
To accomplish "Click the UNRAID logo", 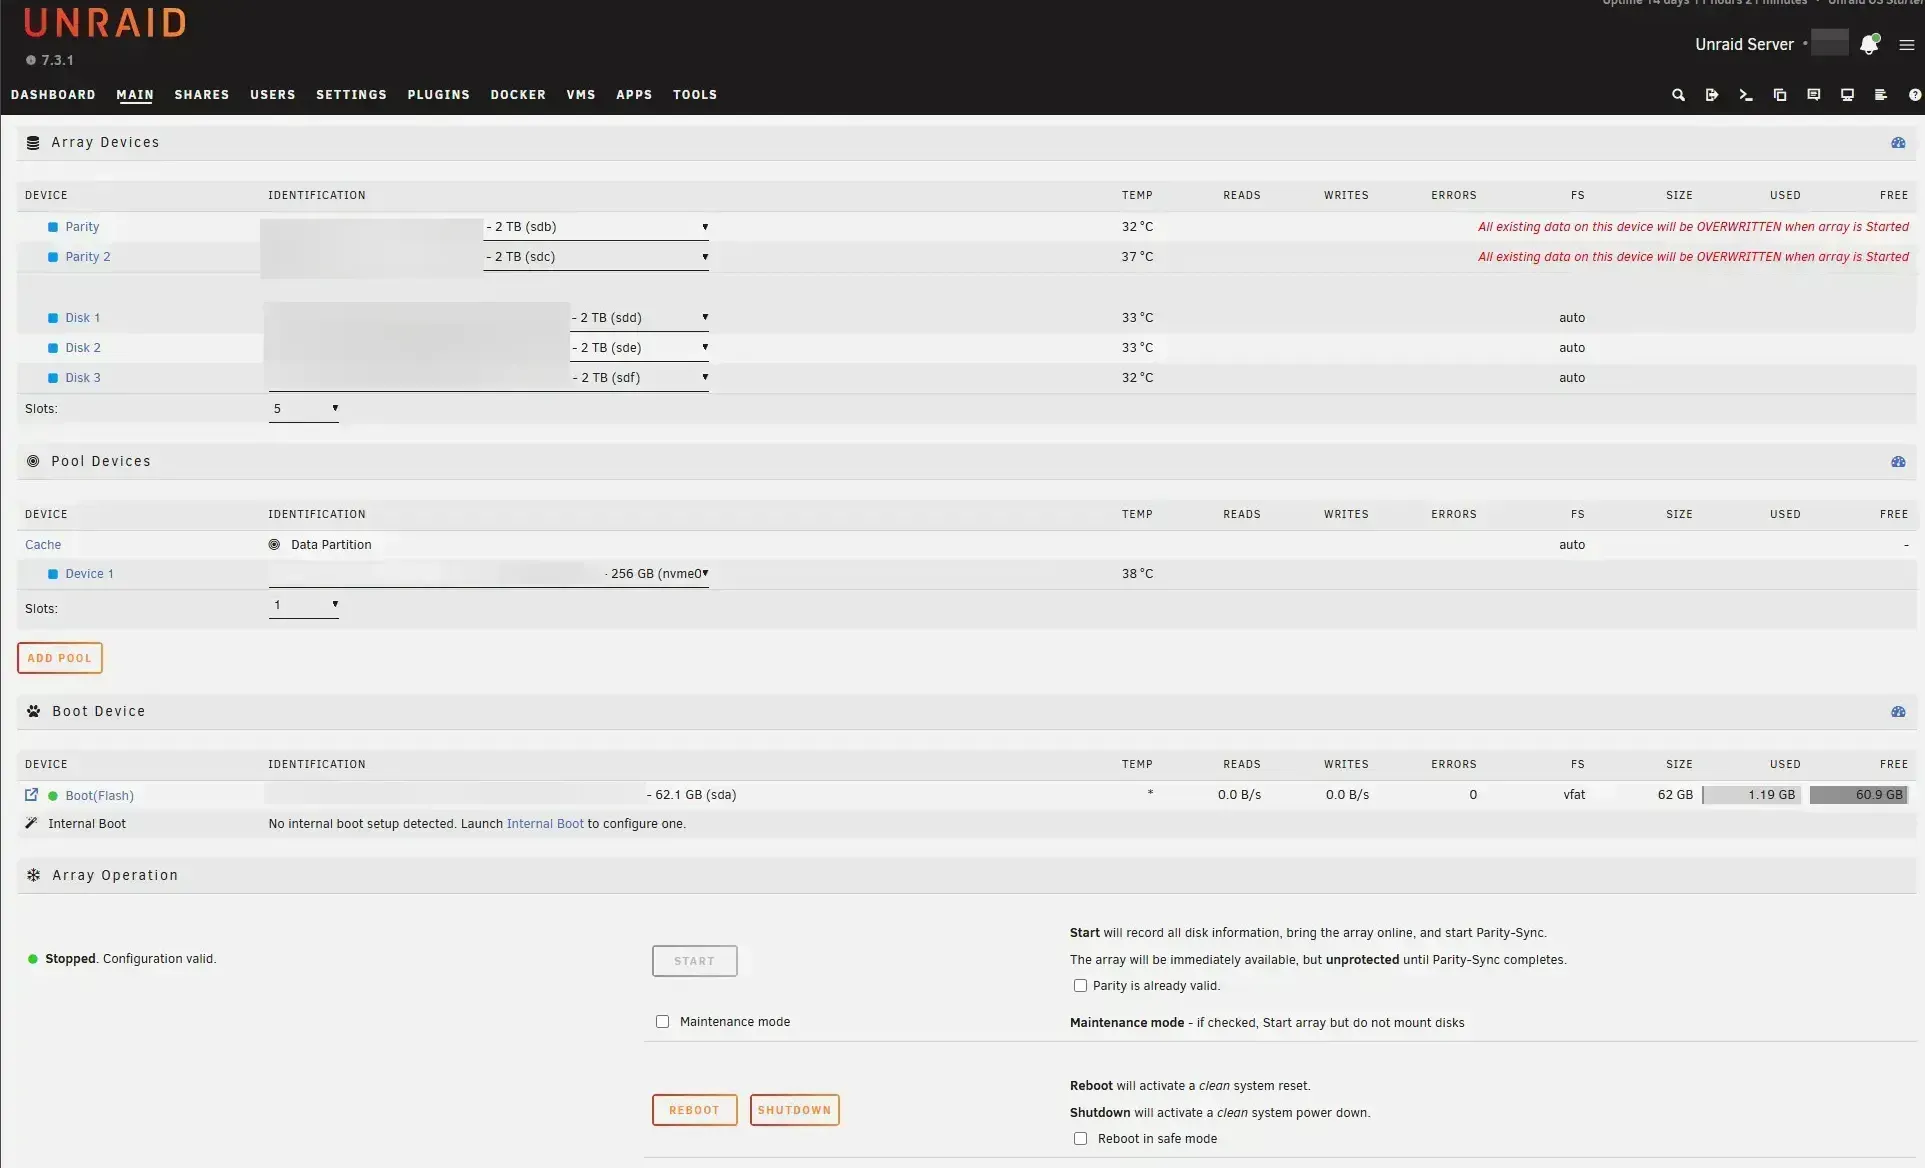I will (x=104, y=23).
